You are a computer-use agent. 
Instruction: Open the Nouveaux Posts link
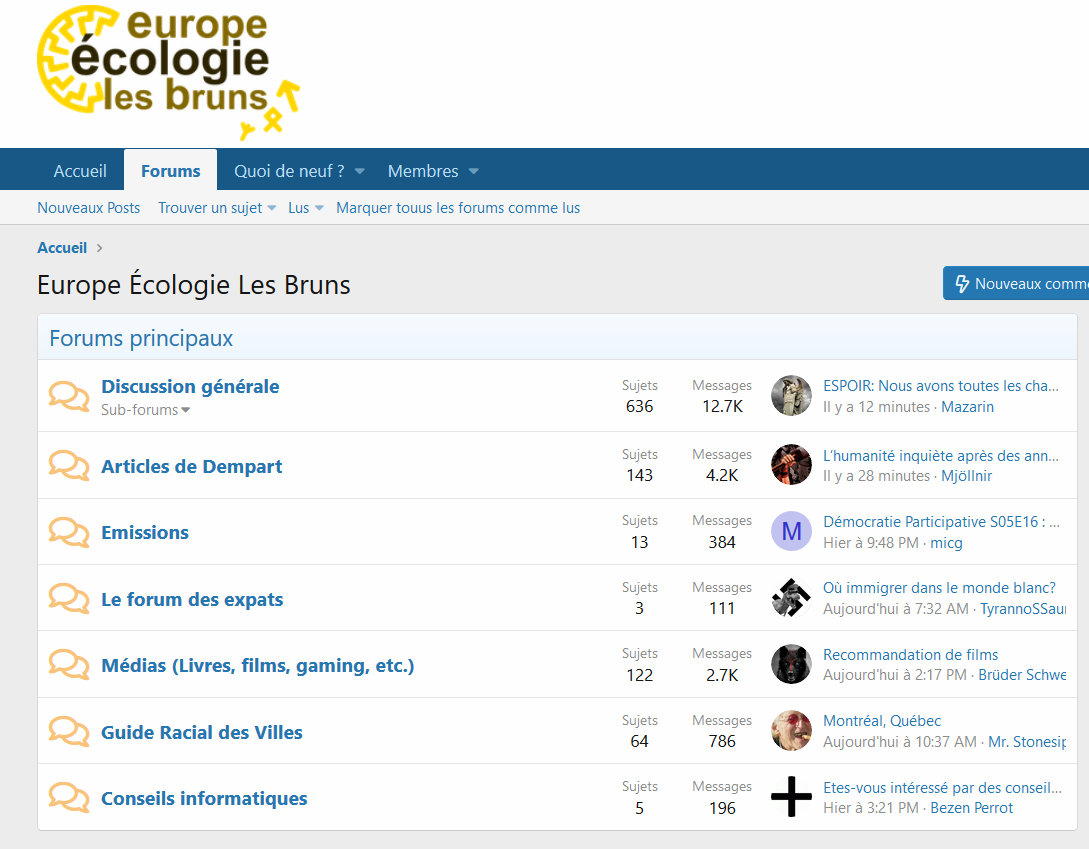click(x=89, y=208)
